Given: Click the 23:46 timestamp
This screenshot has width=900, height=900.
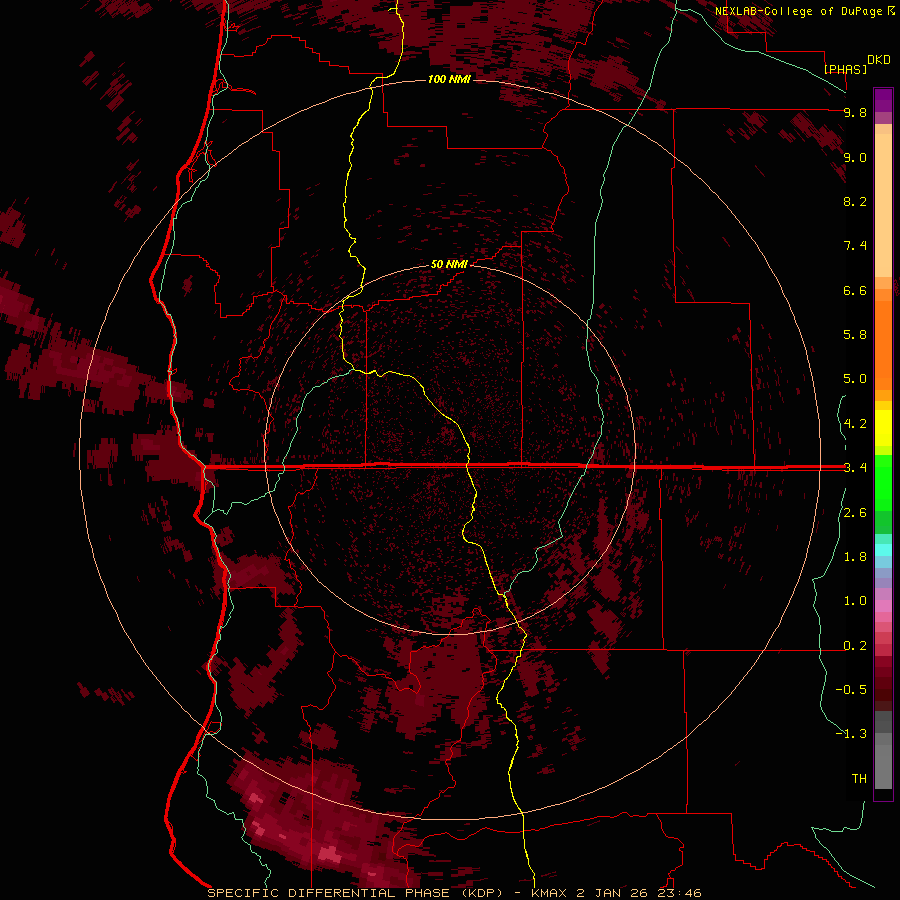Looking at the screenshot, I should pyautogui.click(x=681, y=893).
